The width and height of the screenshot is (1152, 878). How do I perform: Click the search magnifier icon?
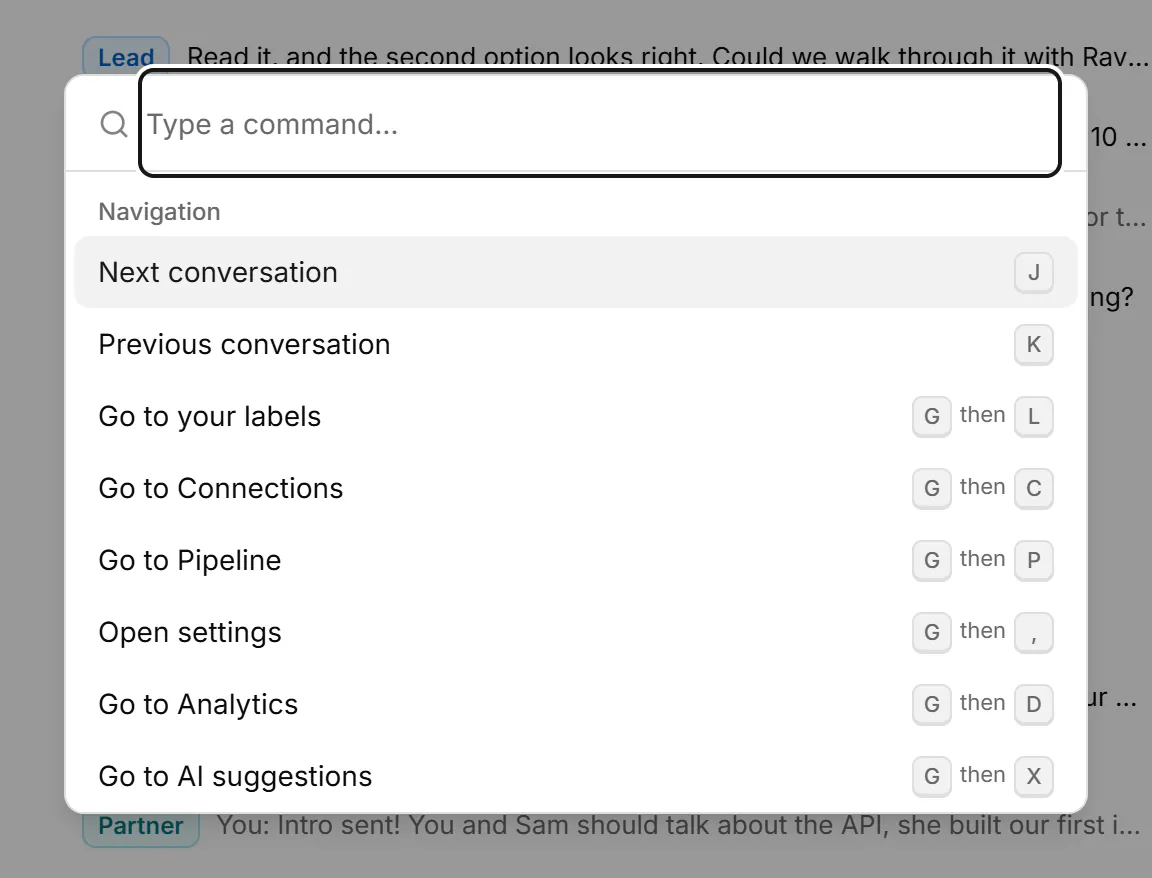(x=114, y=123)
